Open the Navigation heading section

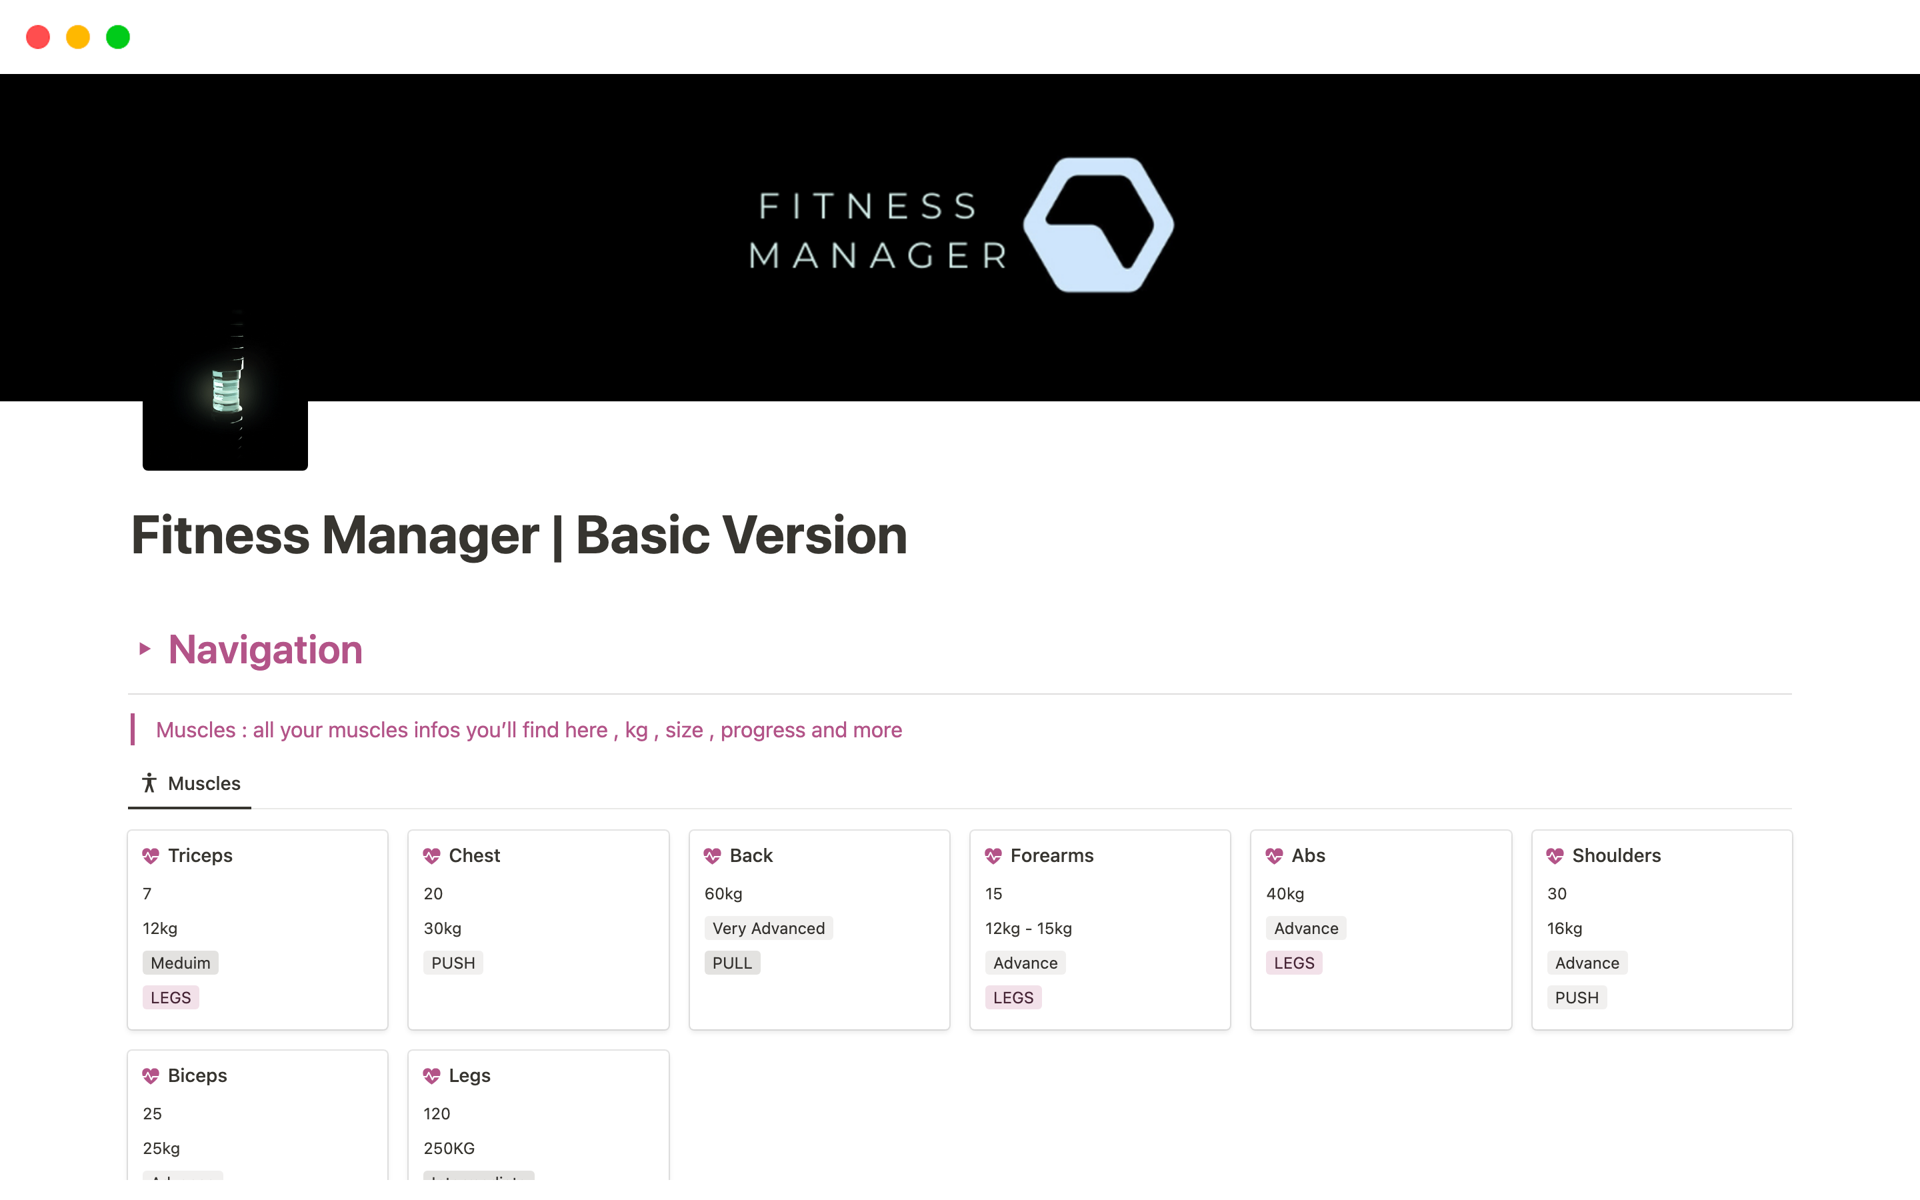coord(265,650)
